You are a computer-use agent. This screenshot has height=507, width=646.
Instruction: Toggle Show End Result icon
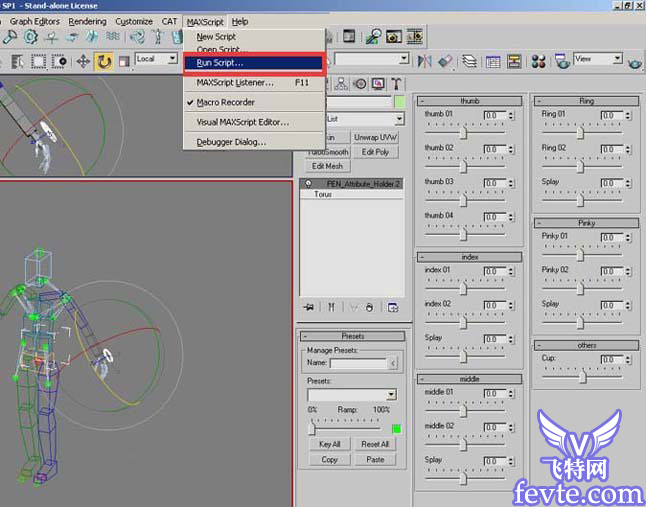(x=331, y=307)
